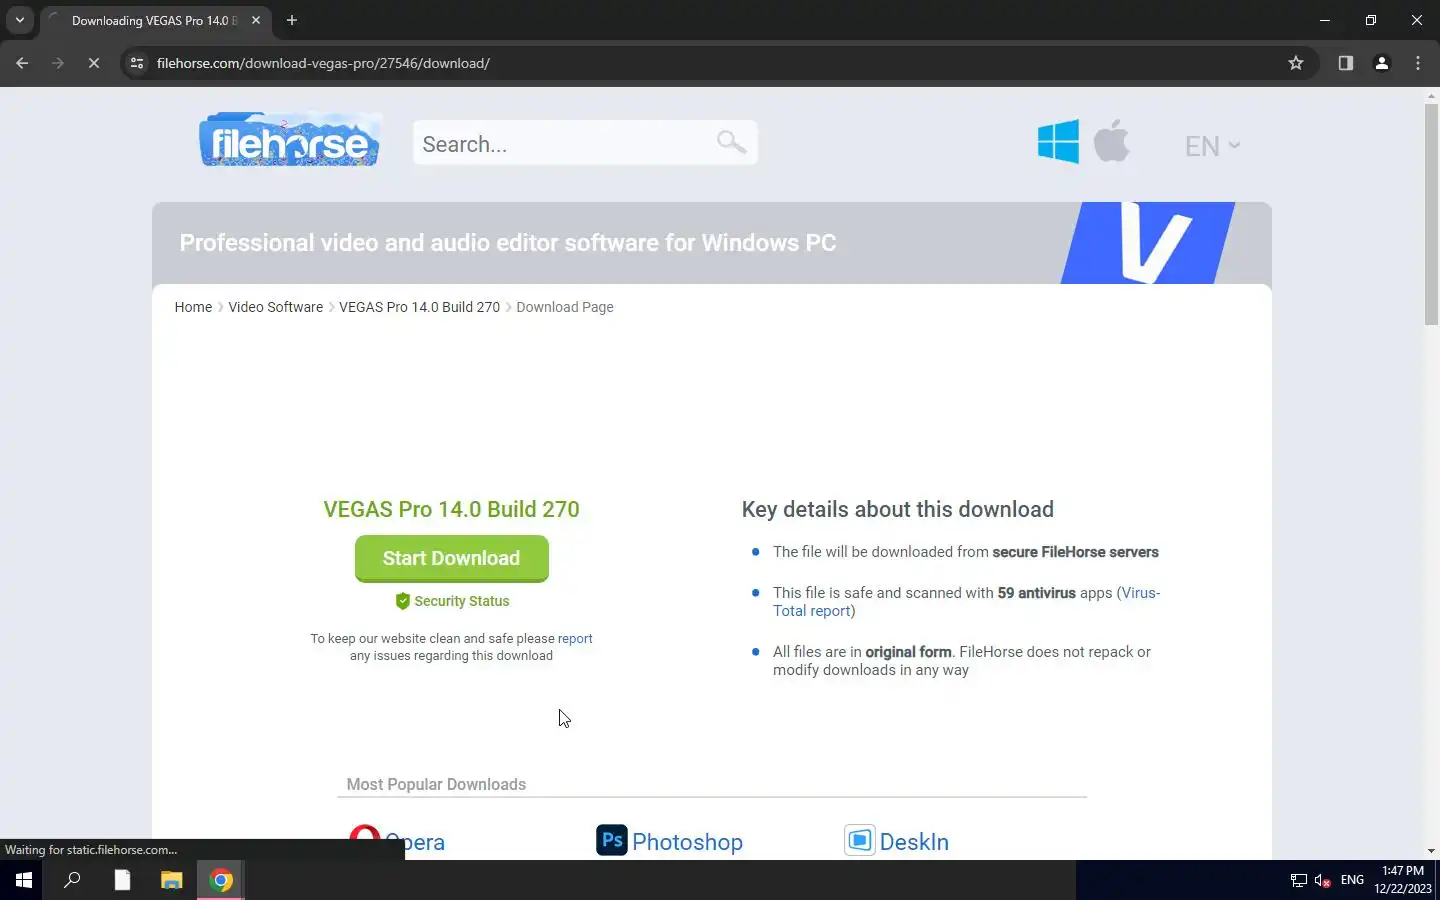1440x900 pixels.
Task: Click the Chrome taskbar icon
Action: 221,880
